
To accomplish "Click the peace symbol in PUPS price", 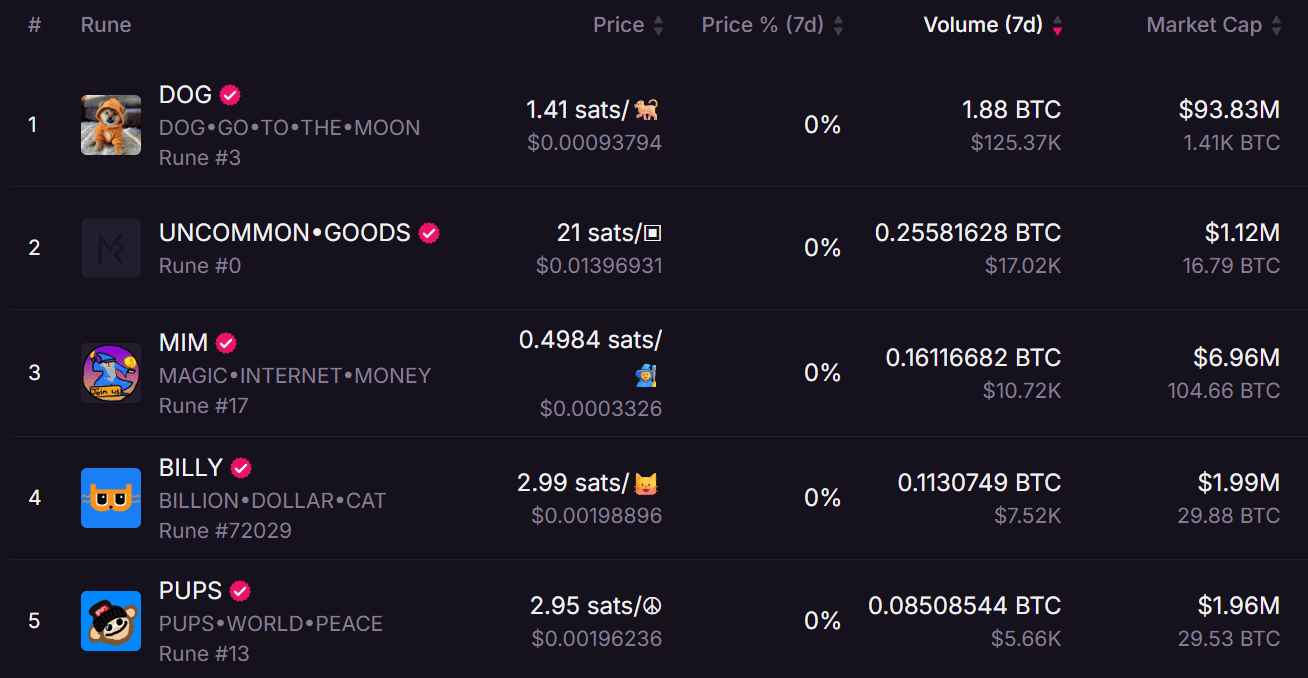I will 651,606.
